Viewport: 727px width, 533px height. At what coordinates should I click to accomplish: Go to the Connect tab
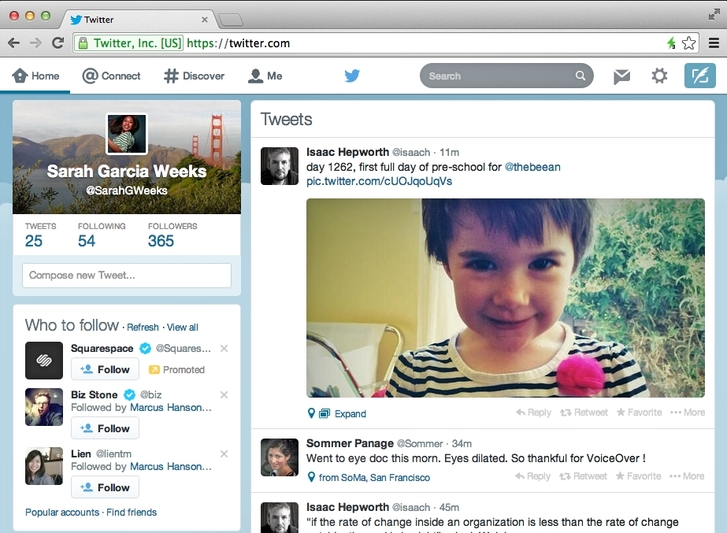coord(111,76)
